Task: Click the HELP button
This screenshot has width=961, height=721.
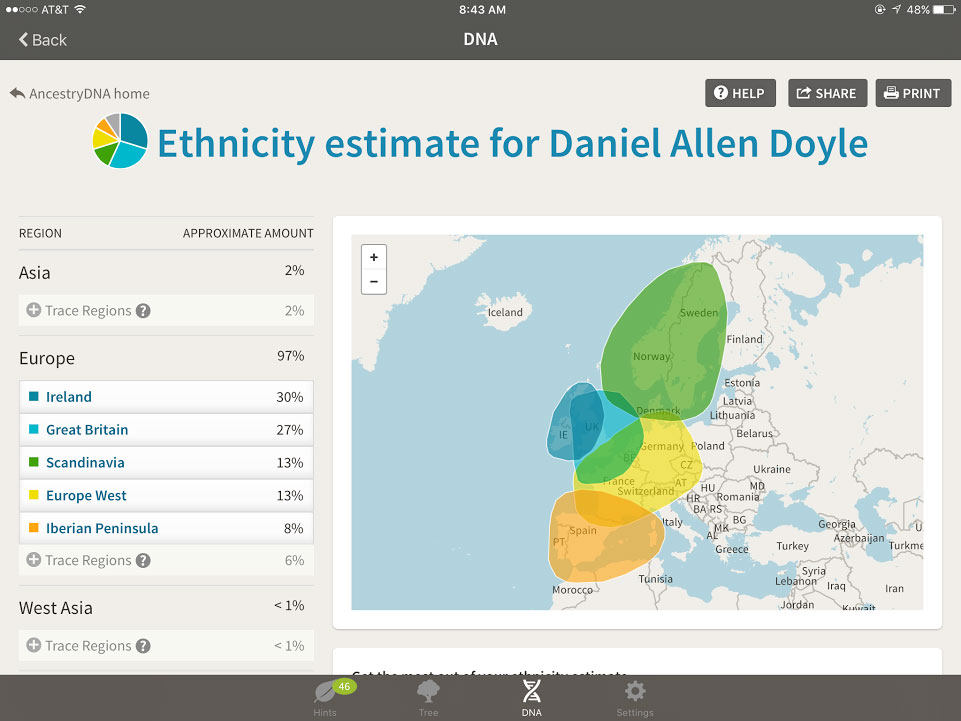Action: pyautogui.click(x=739, y=93)
